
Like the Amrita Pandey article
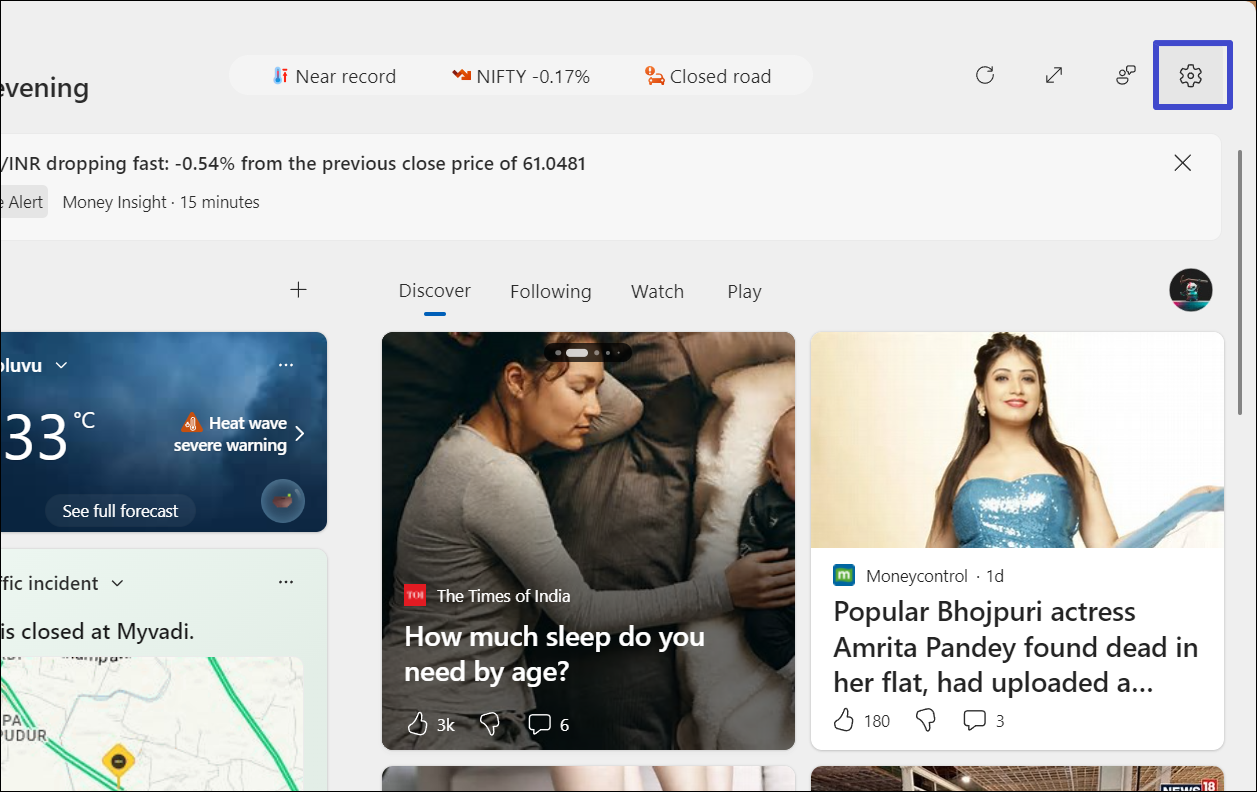tap(845, 720)
